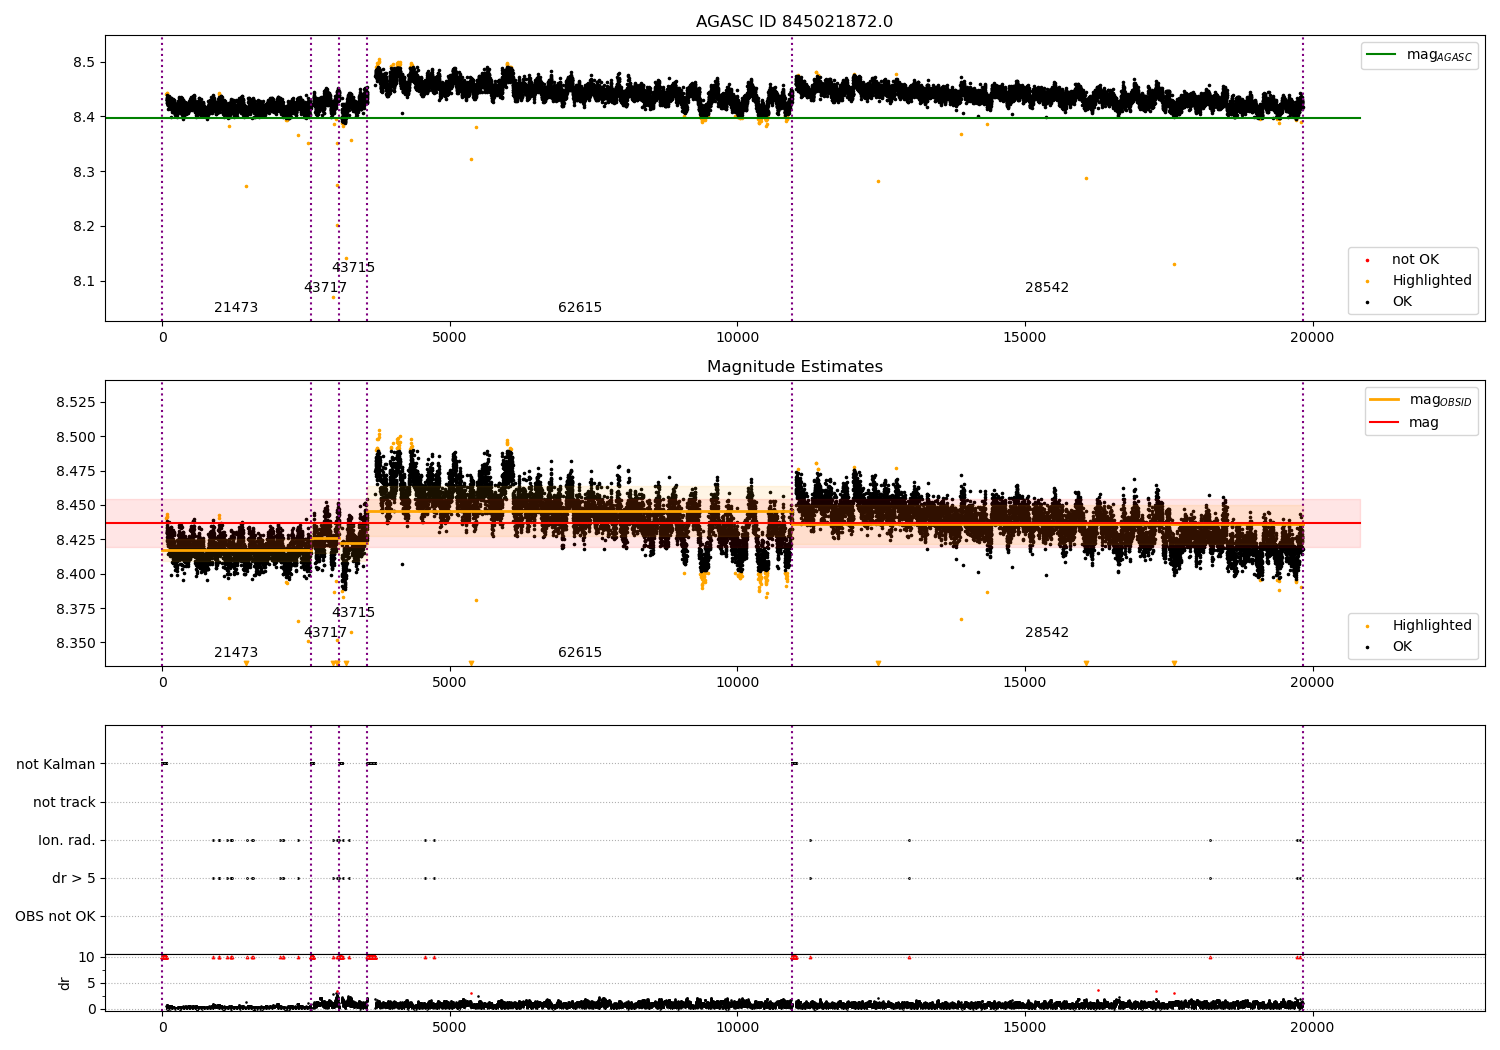
Task: Select the 8.4 y-axis tick in top panel
Action: [x=83, y=118]
